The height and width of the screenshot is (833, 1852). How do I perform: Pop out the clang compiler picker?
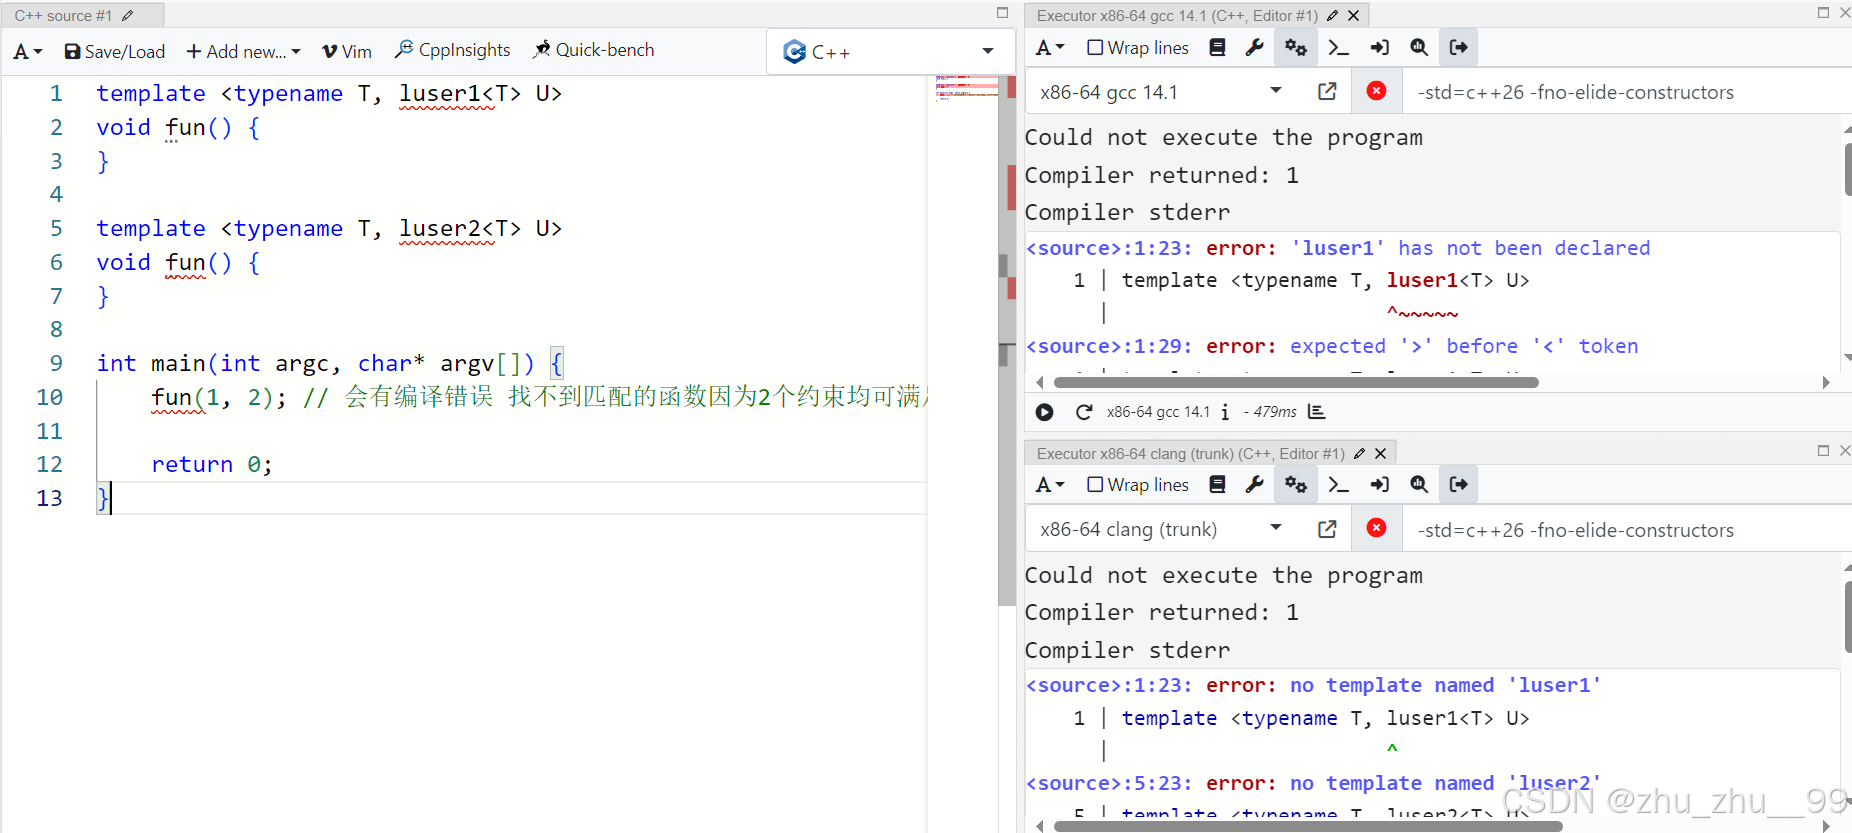1327,529
